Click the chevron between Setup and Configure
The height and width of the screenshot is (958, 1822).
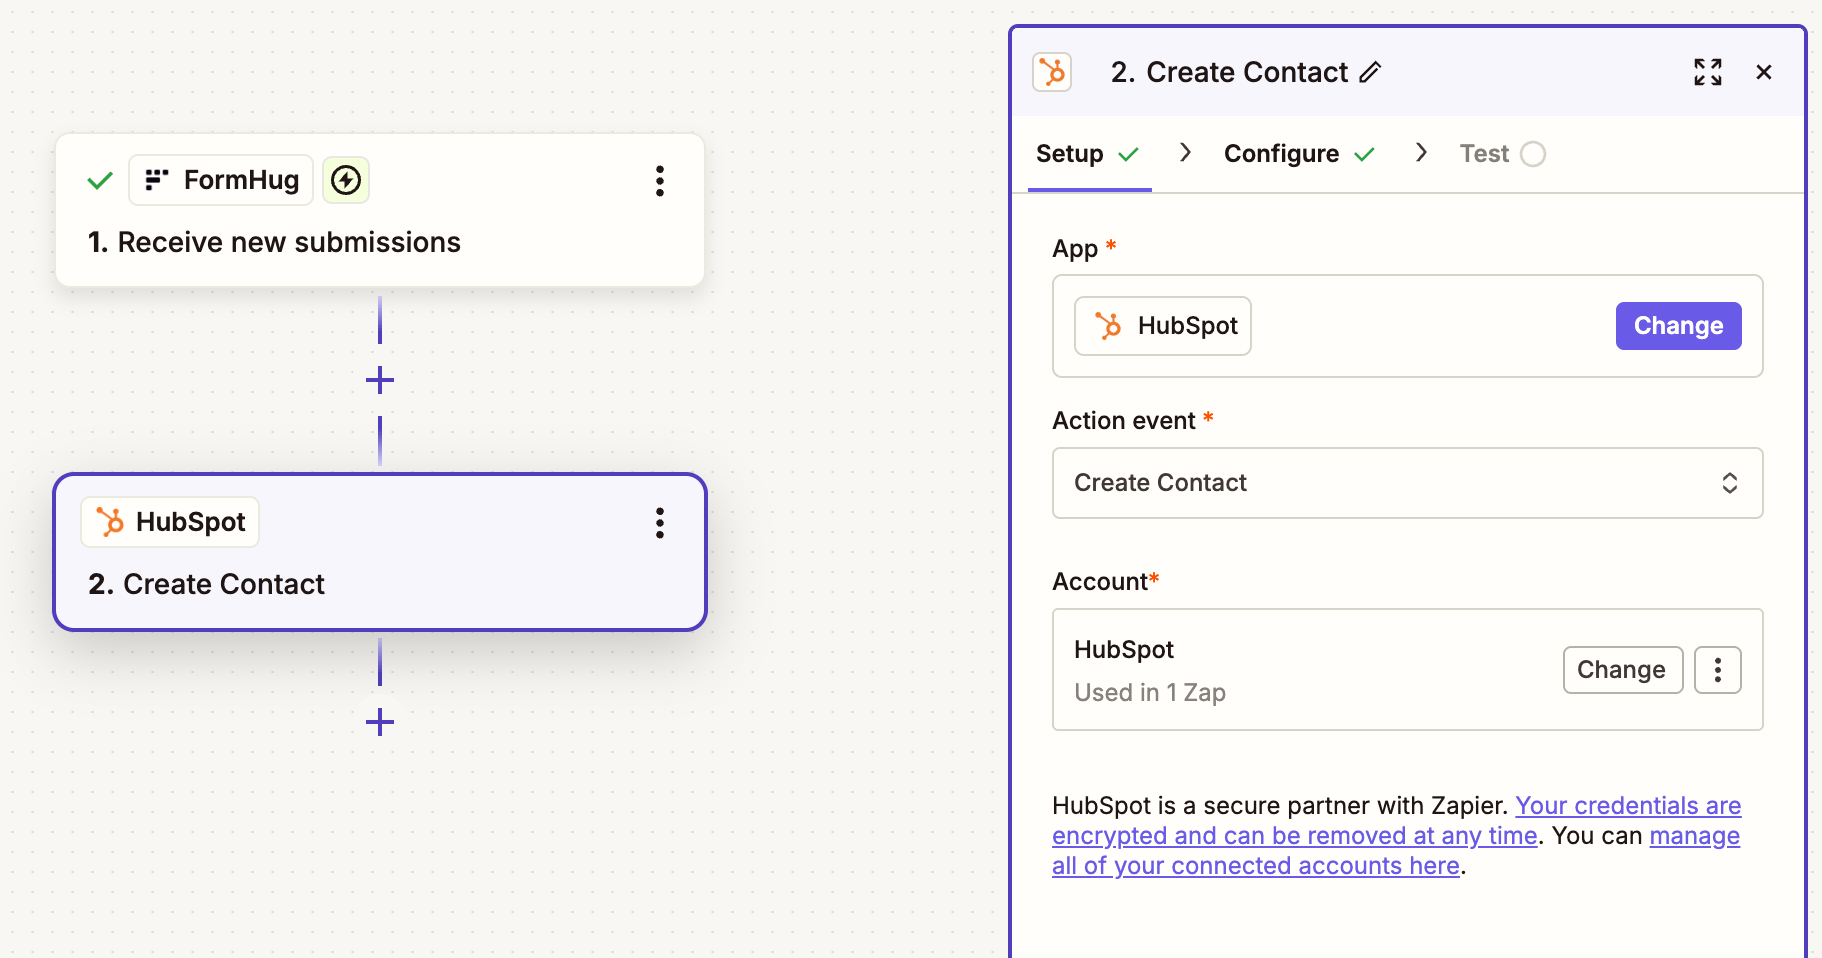click(1186, 152)
